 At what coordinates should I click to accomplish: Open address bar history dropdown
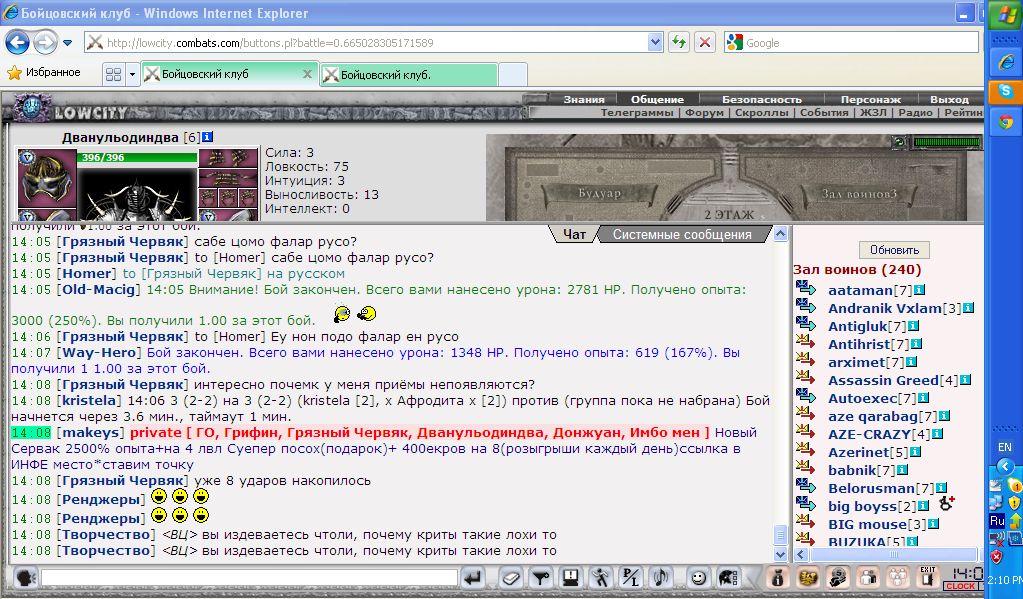[655, 43]
